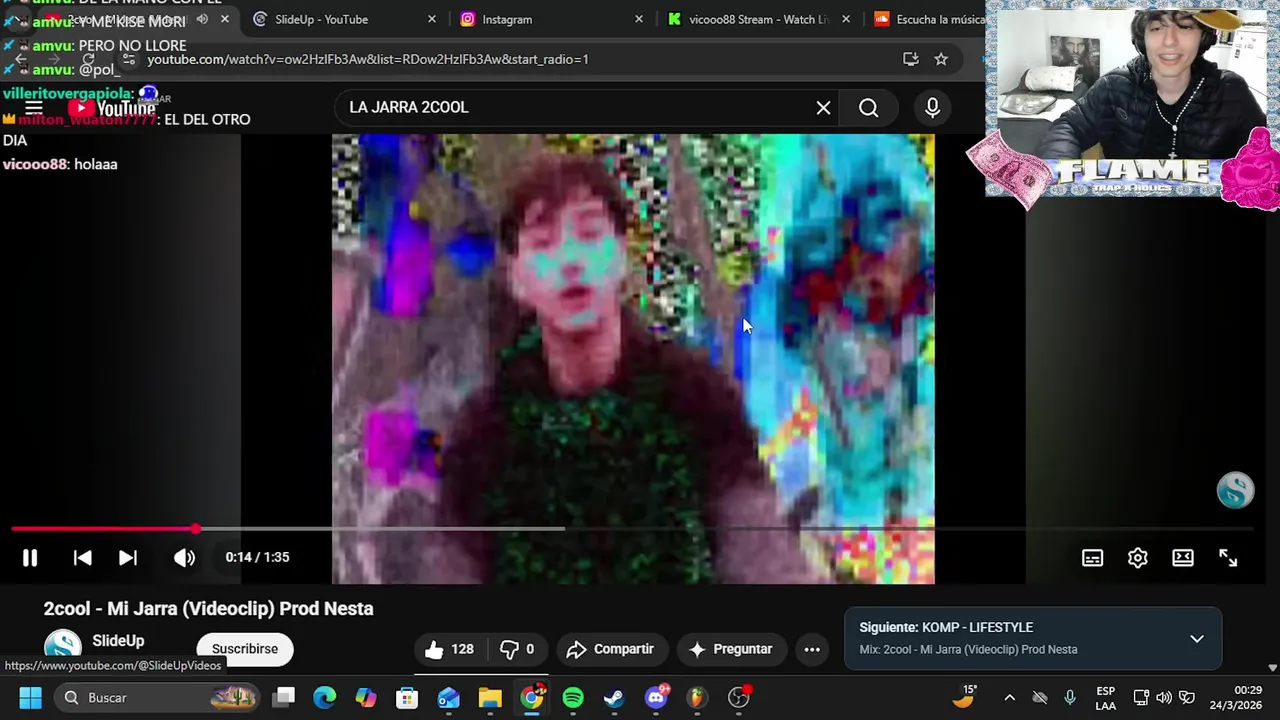The width and height of the screenshot is (1280, 720).
Task: Show hidden system tray icons chevron
Action: 1009,698
